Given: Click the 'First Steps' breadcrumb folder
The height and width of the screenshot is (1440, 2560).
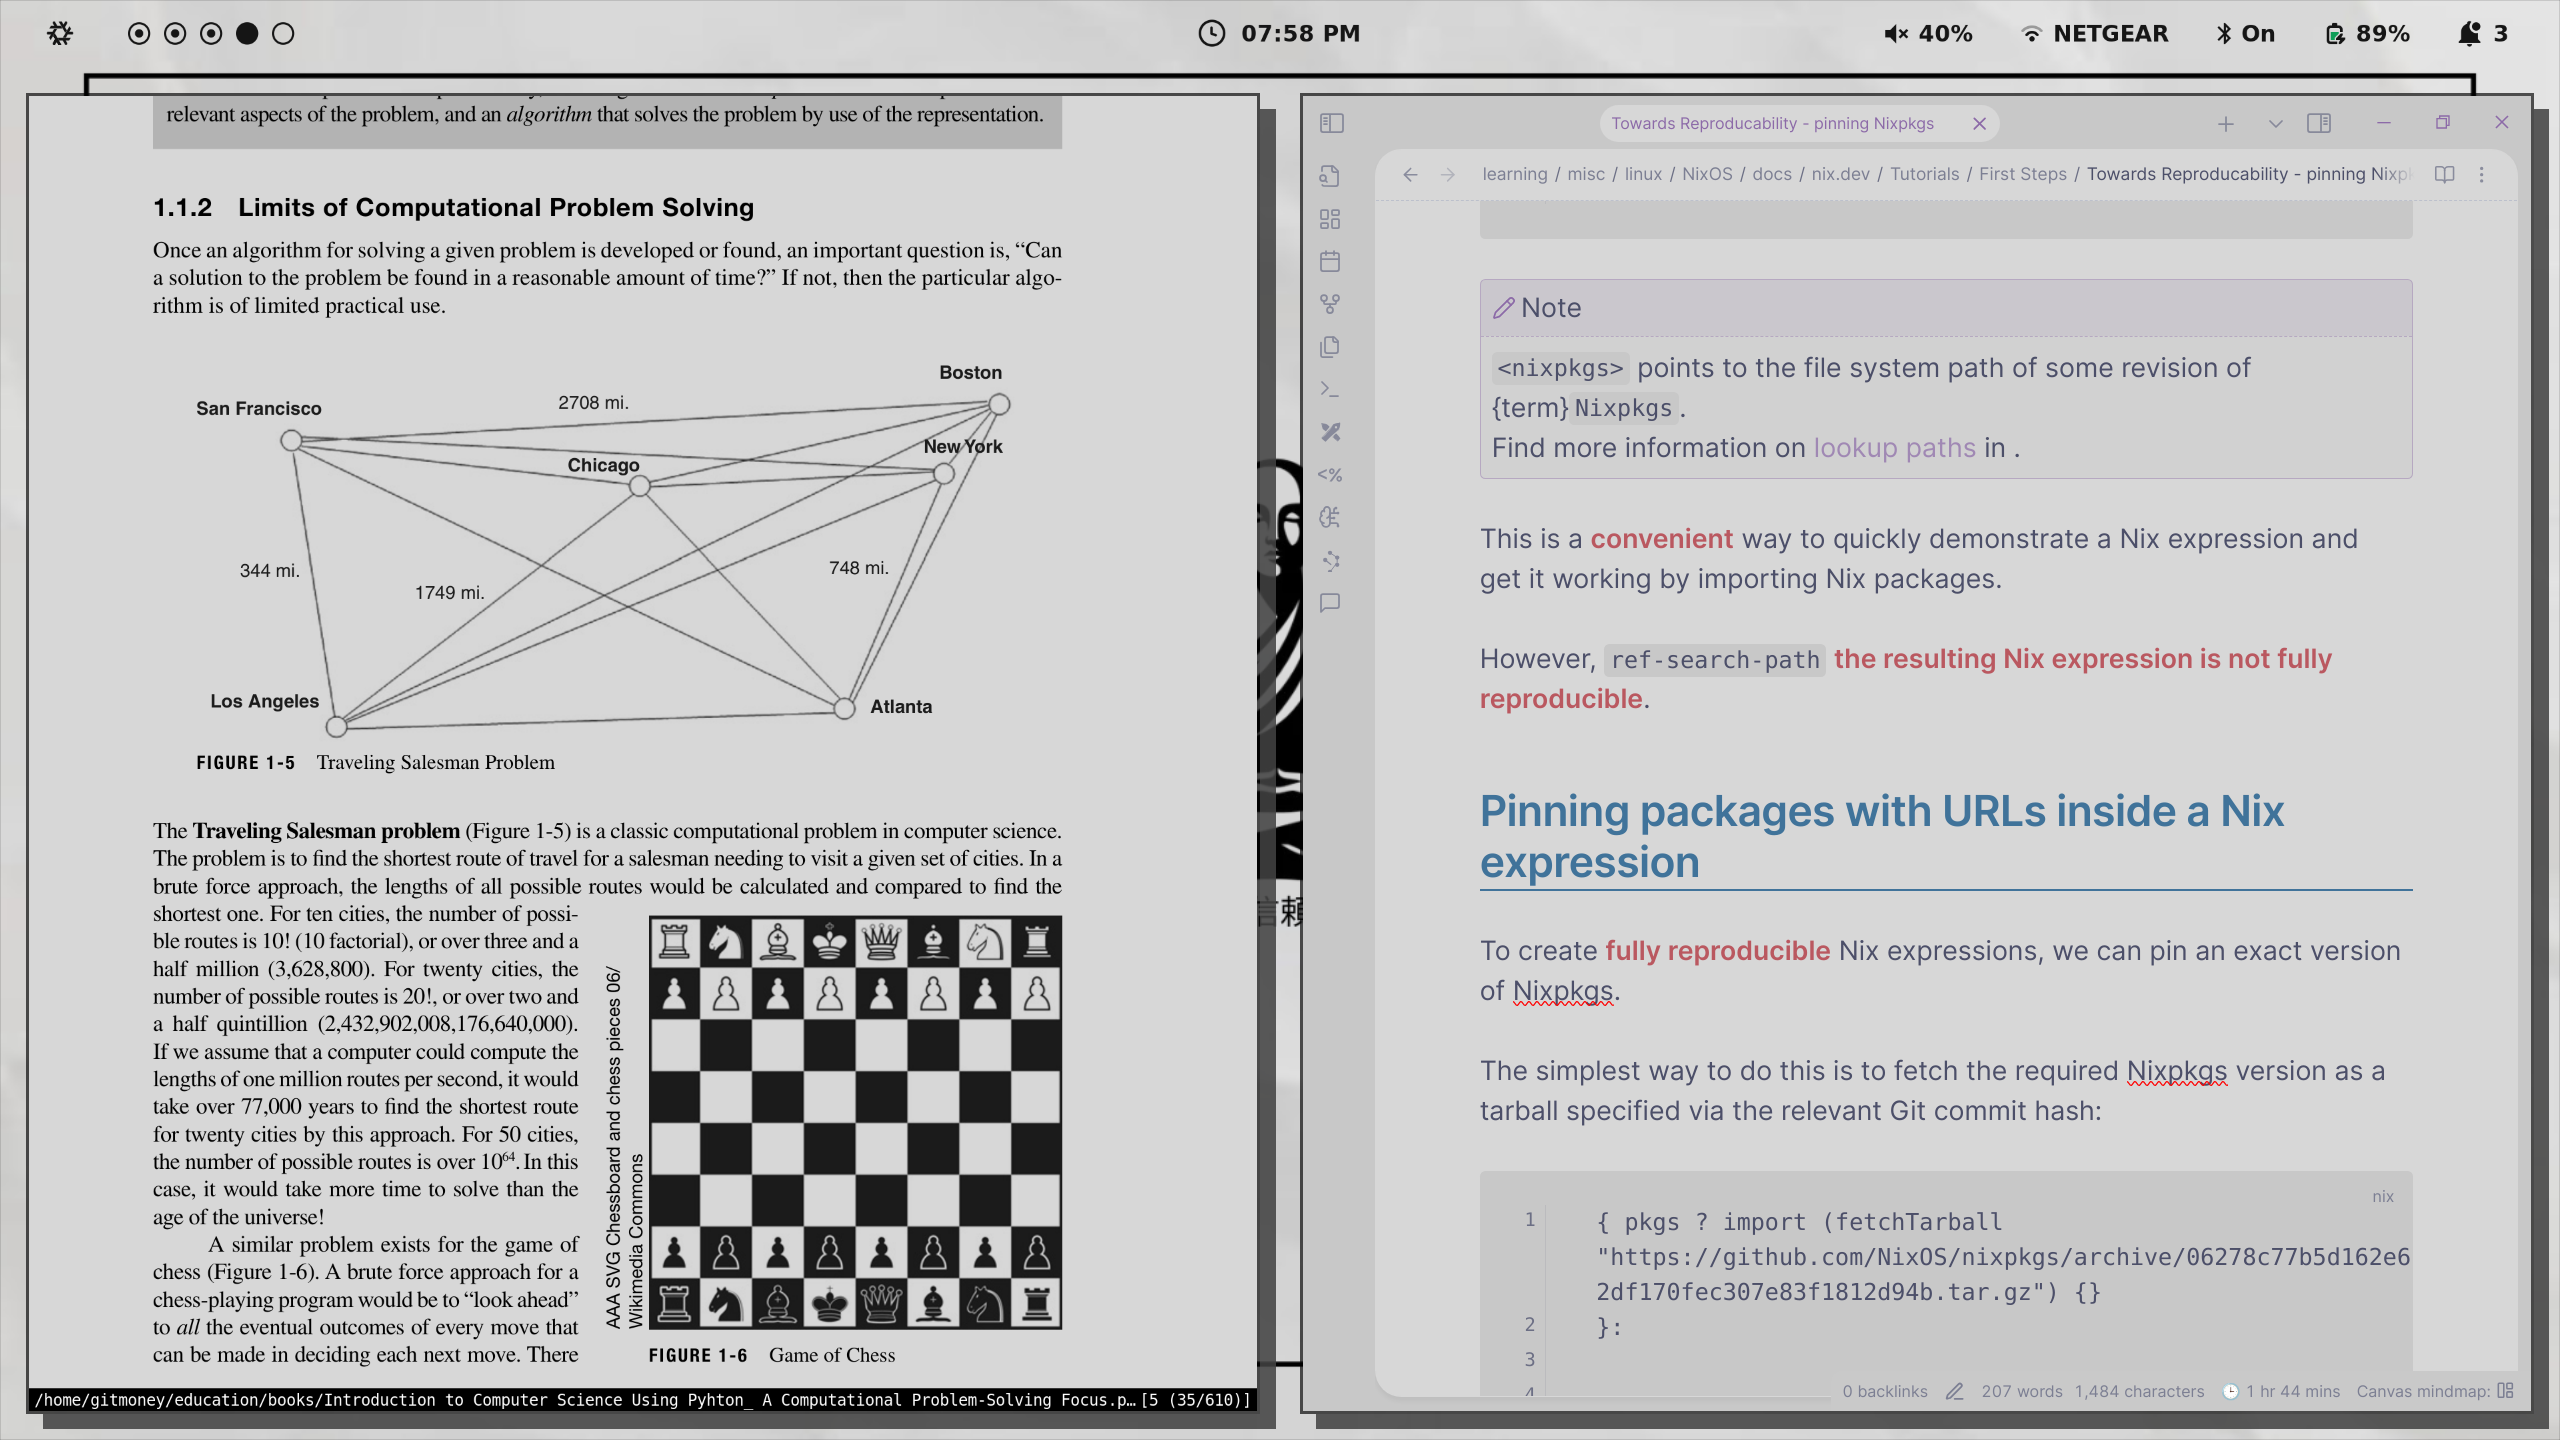Looking at the screenshot, I should tap(2022, 174).
